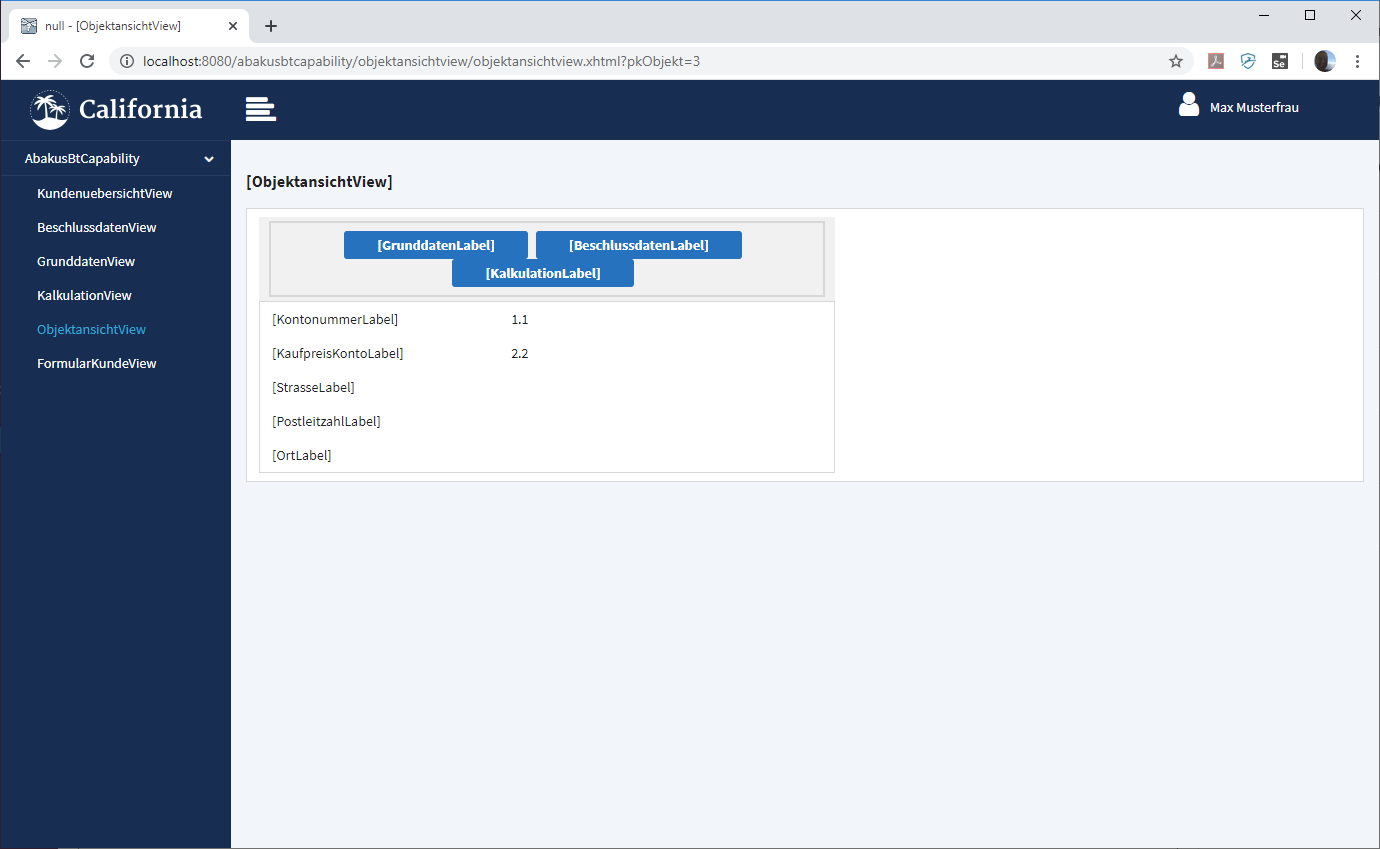This screenshot has width=1380, height=849.
Task: Click the [PostleitzahlLabel] text
Action: (326, 421)
